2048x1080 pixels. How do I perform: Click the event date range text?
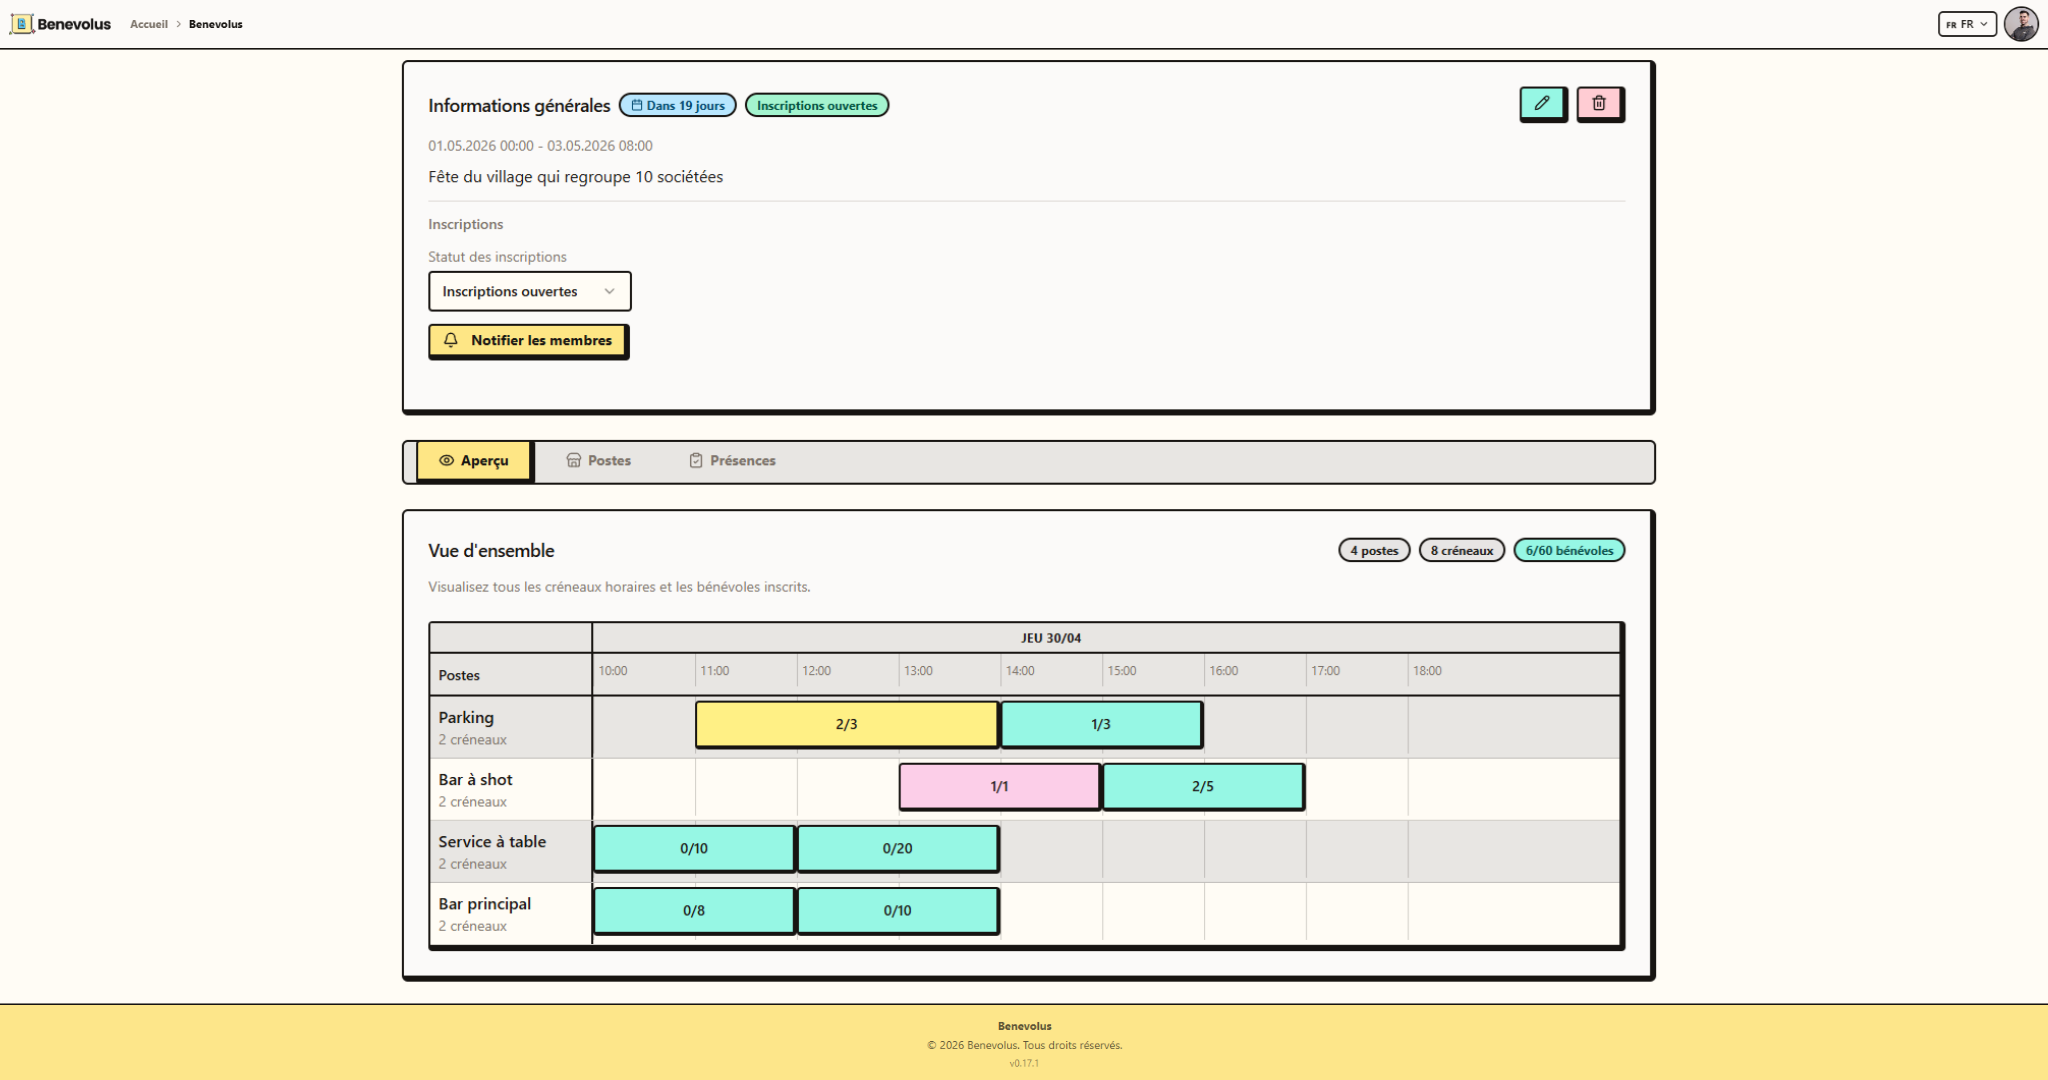(540, 145)
